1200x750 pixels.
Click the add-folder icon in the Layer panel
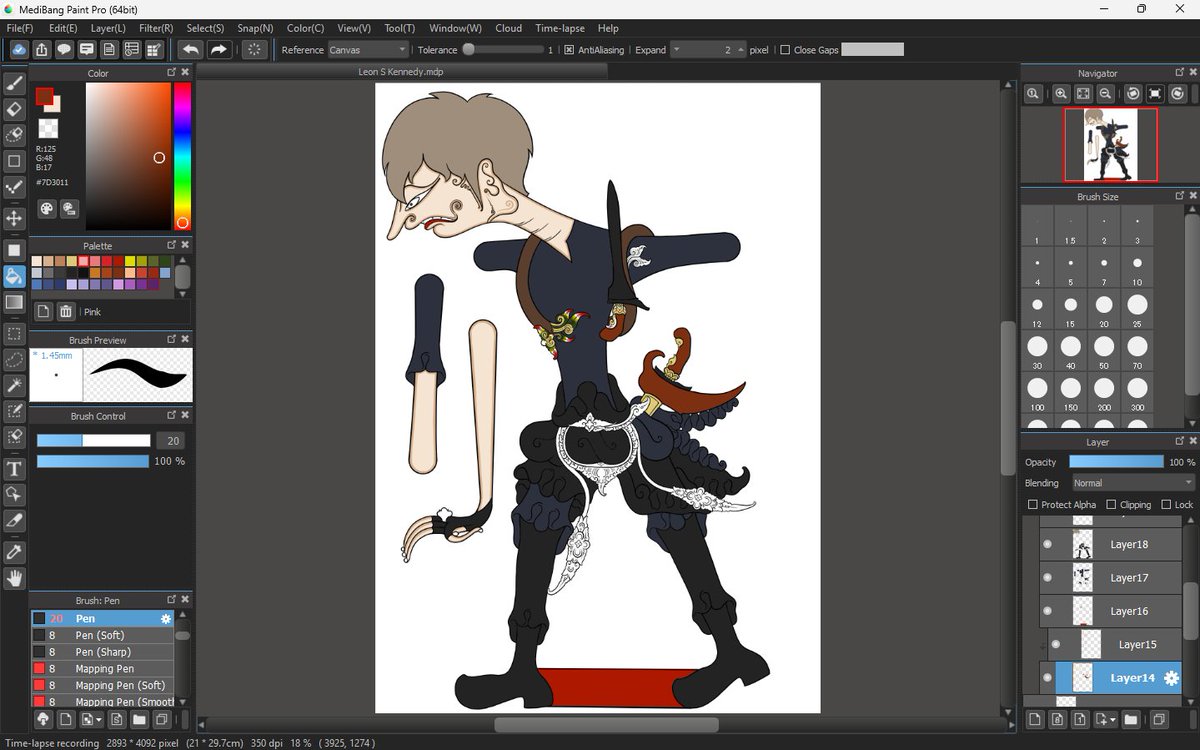pyautogui.click(x=1130, y=719)
